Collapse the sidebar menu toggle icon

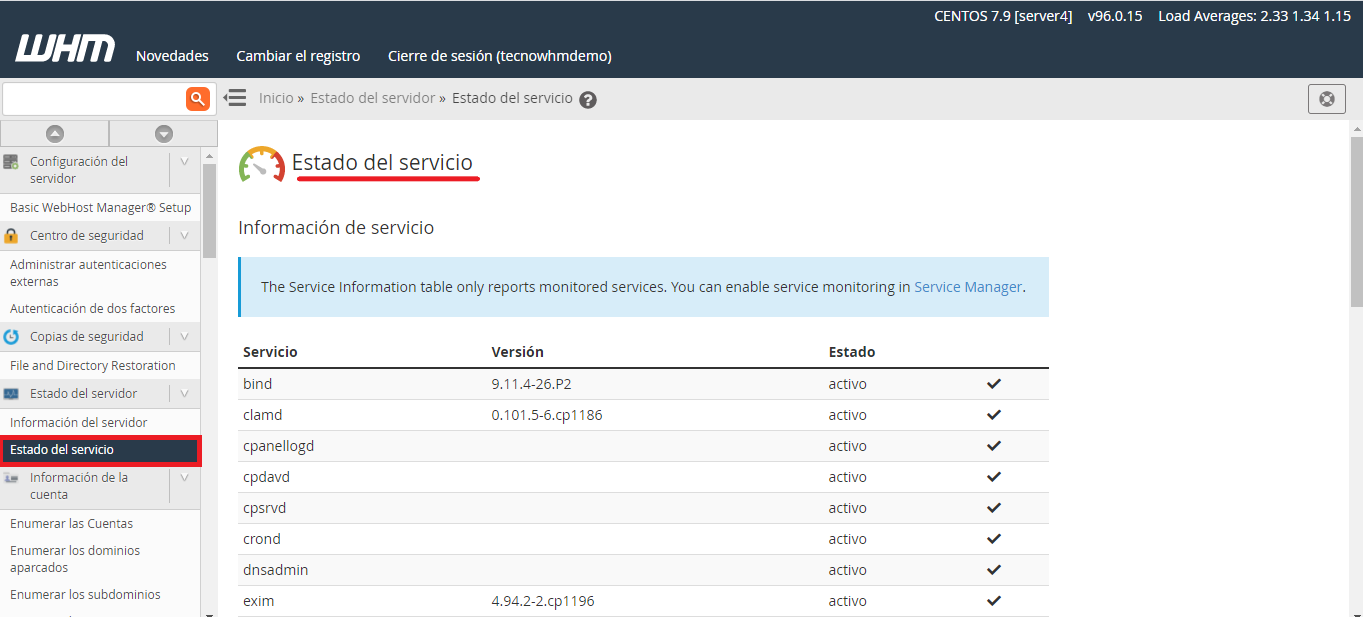235,98
